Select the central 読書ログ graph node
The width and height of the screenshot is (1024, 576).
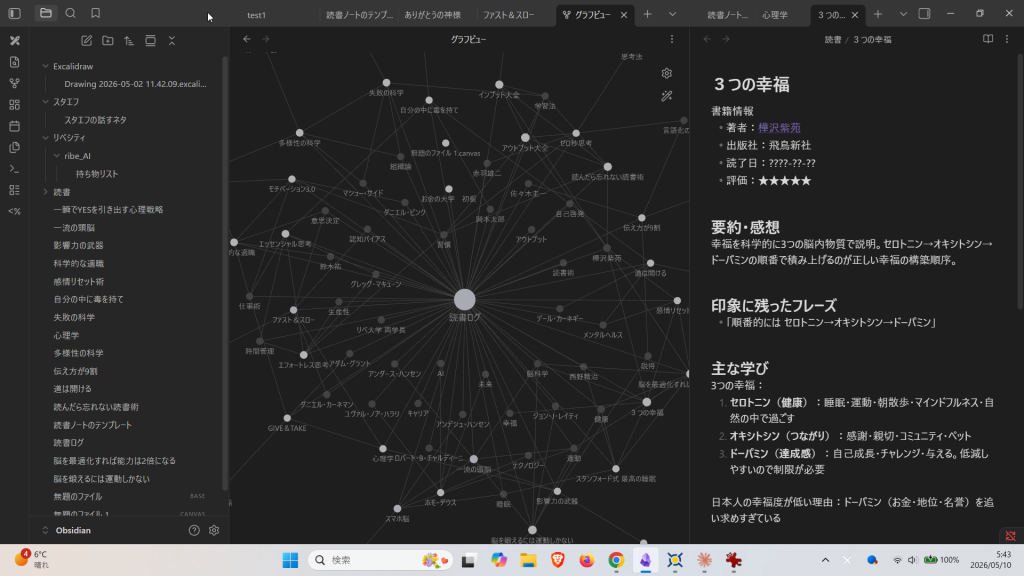point(464,300)
